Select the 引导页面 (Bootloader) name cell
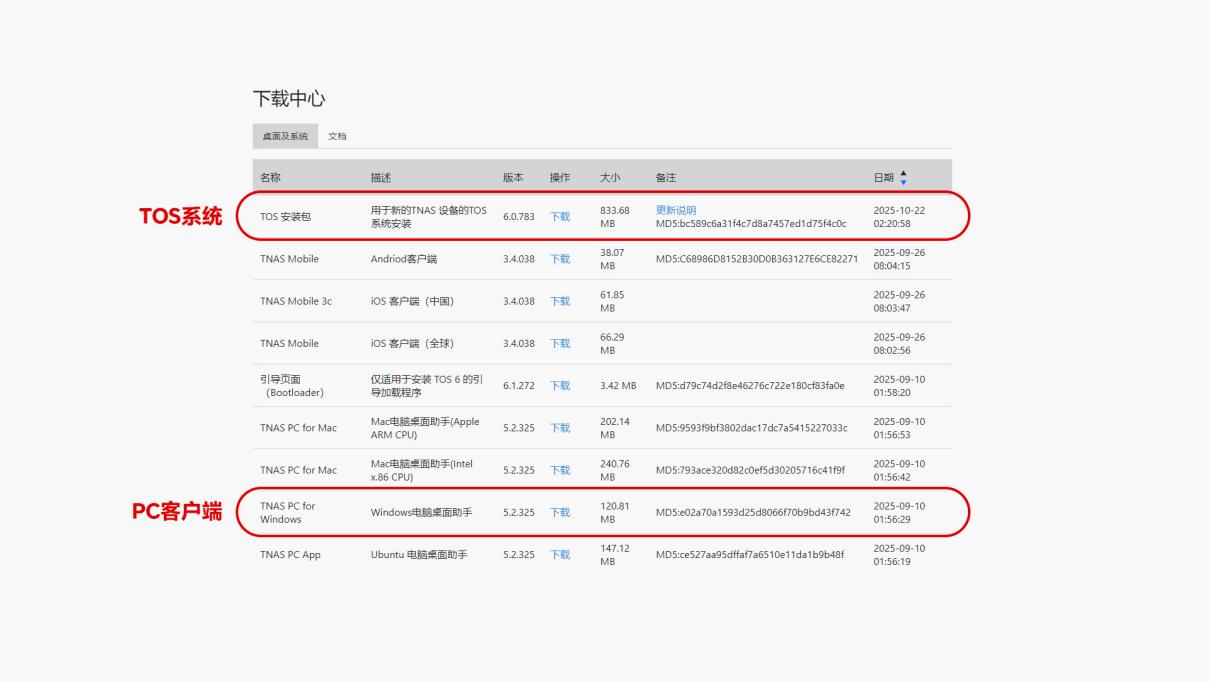 click(292, 385)
